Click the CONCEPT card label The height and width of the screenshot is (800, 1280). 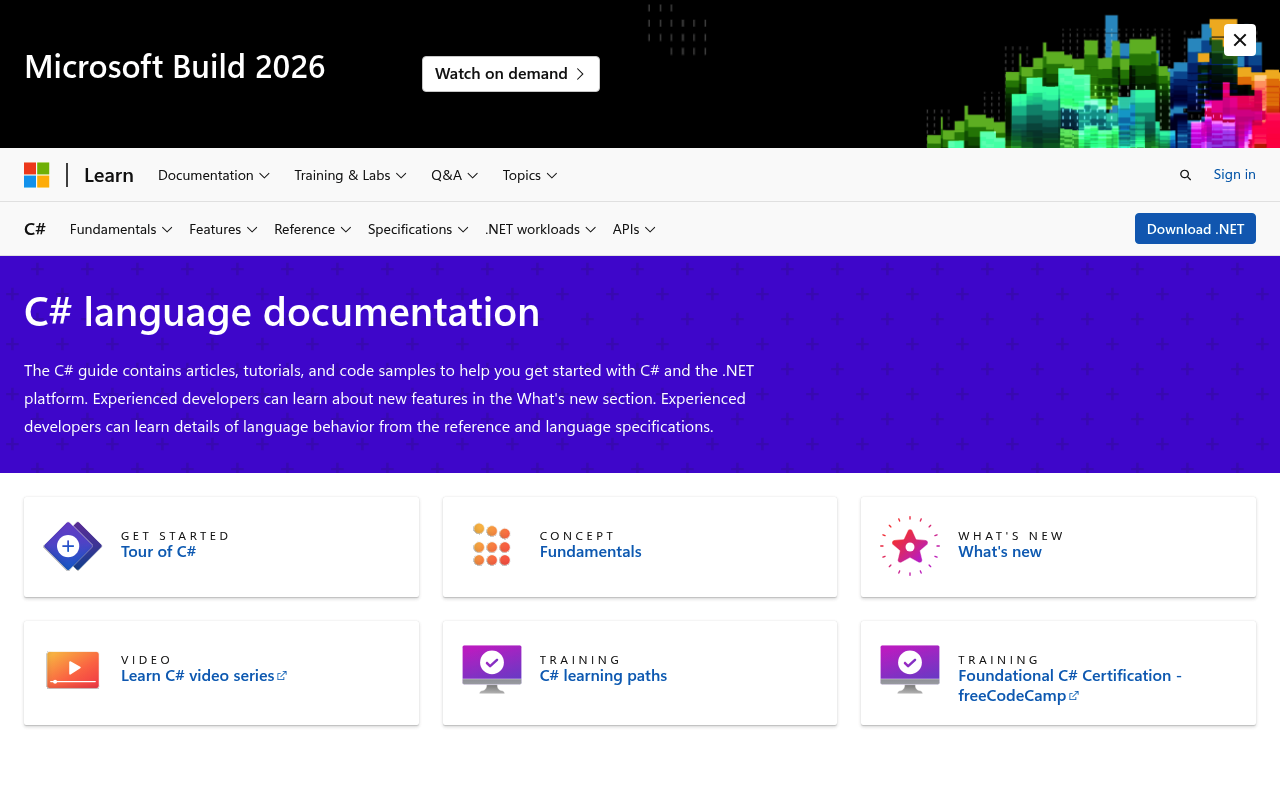577,536
